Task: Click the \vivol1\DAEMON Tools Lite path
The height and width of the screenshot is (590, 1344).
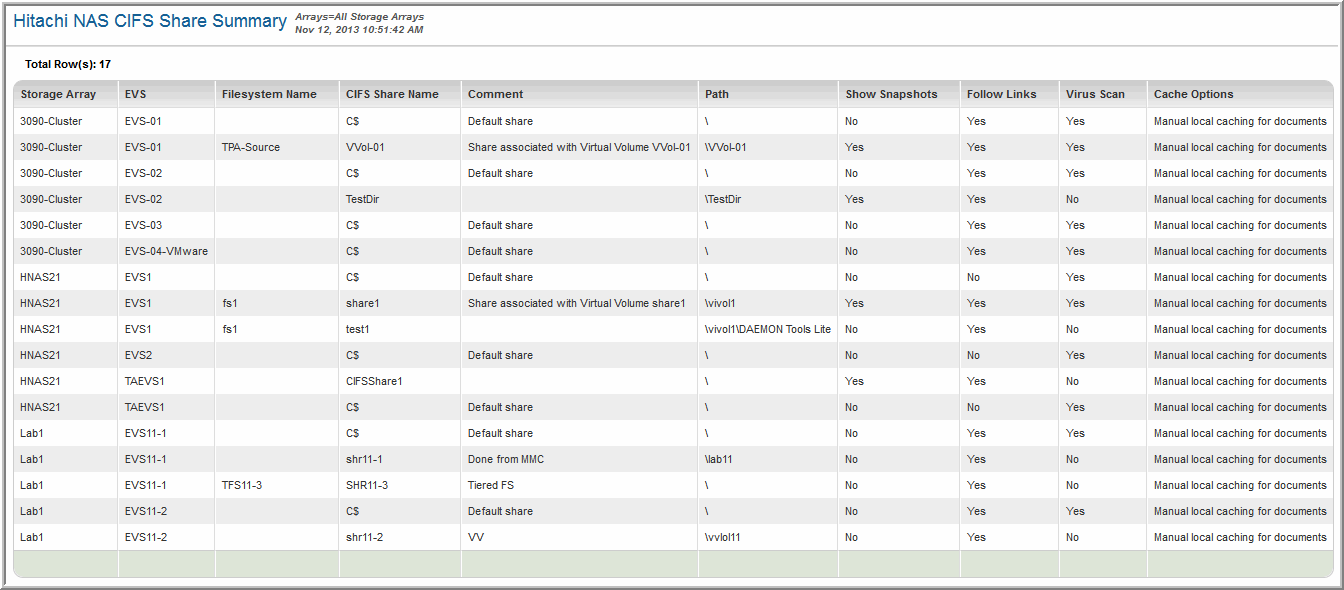Action: coord(767,329)
